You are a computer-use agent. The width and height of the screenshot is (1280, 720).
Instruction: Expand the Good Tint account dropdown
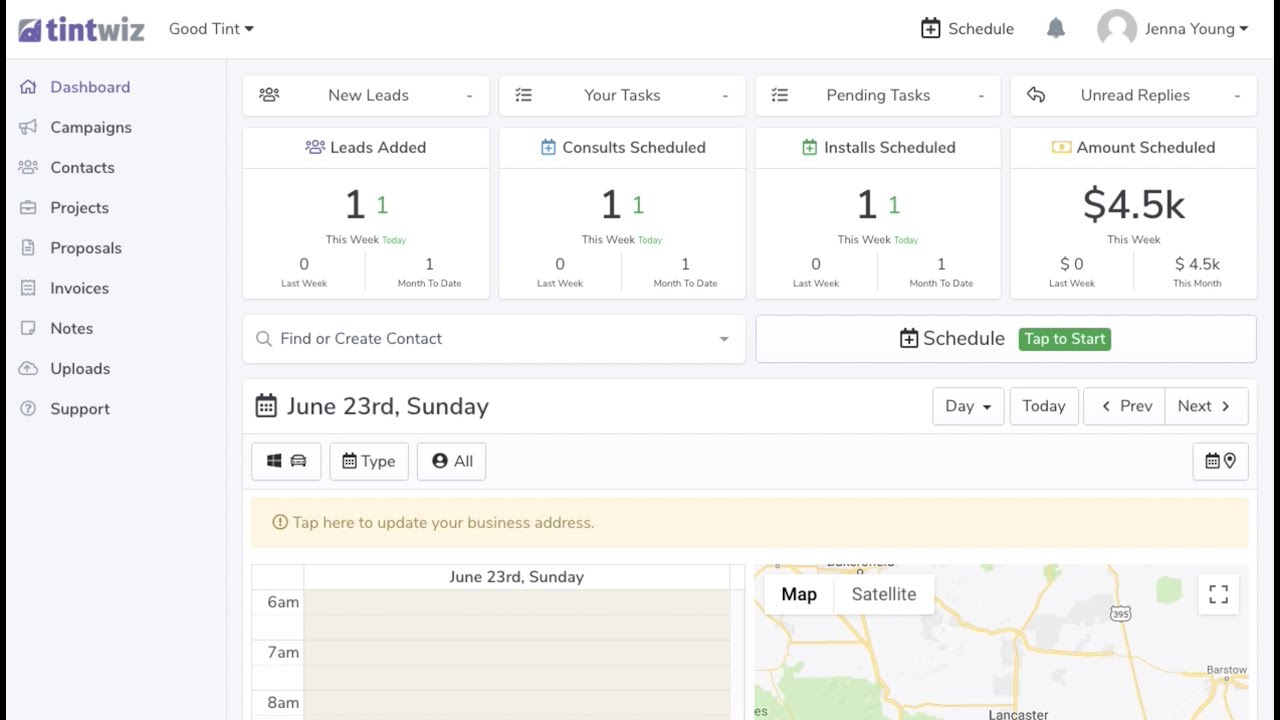coord(211,29)
